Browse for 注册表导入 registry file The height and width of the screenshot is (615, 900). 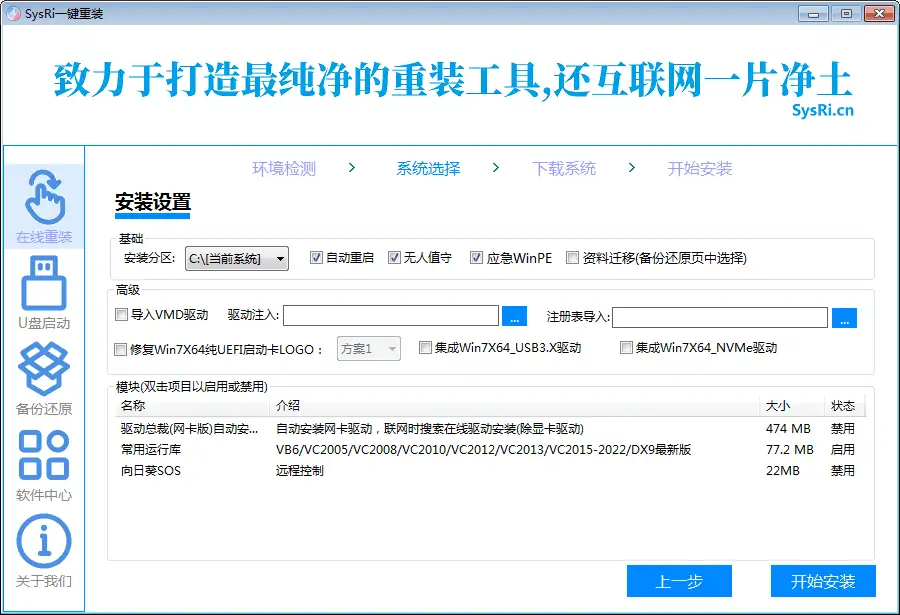tap(844, 318)
